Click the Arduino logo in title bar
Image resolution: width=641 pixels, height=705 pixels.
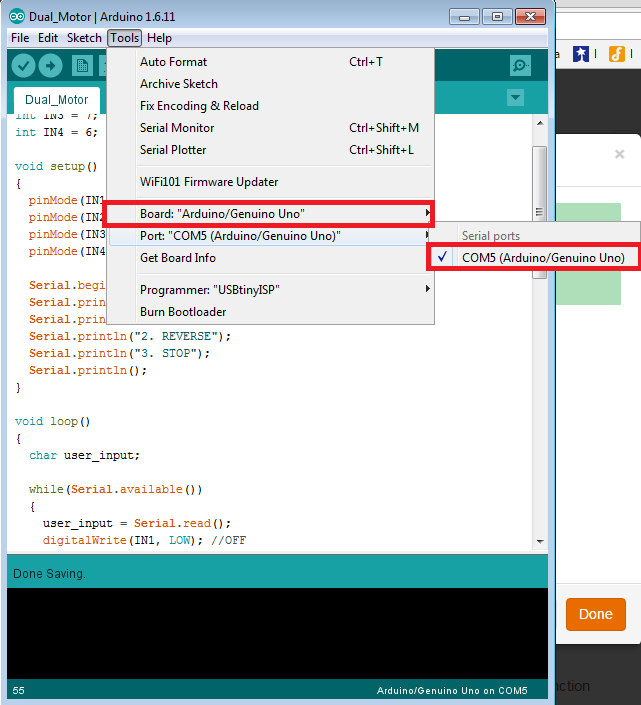pyautogui.click(x=17, y=17)
